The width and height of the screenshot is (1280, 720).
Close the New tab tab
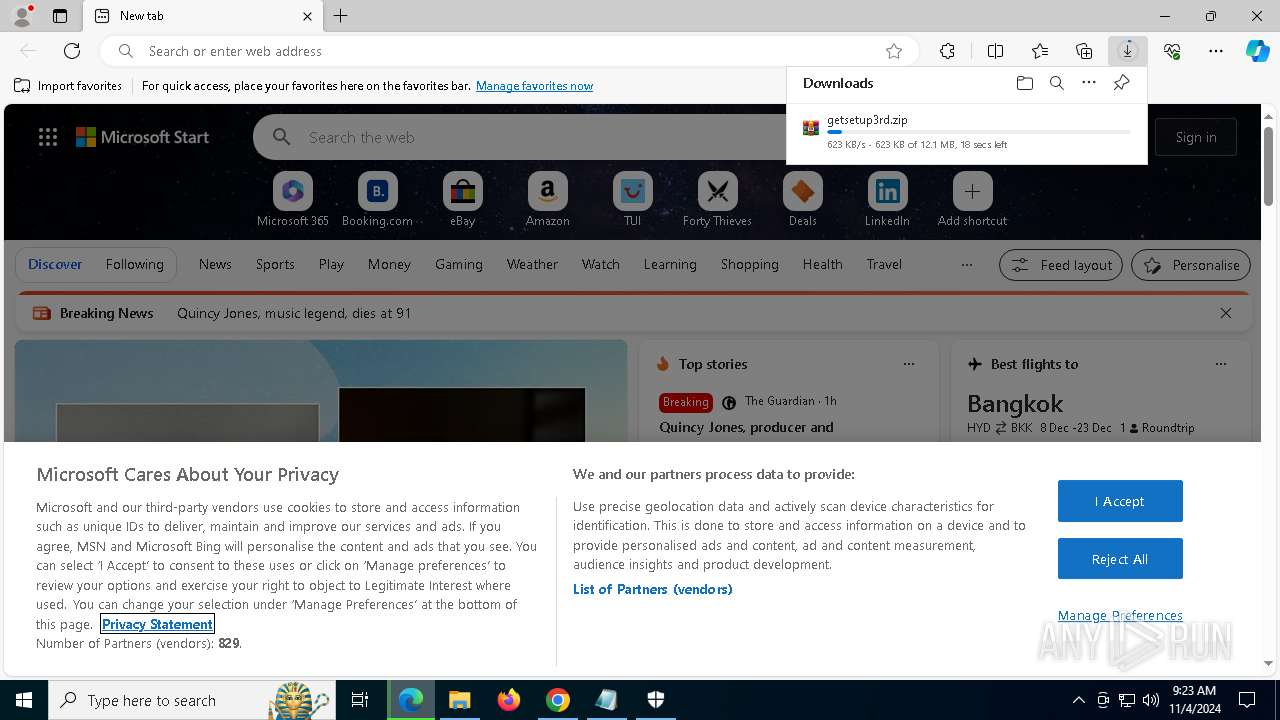(x=307, y=16)
